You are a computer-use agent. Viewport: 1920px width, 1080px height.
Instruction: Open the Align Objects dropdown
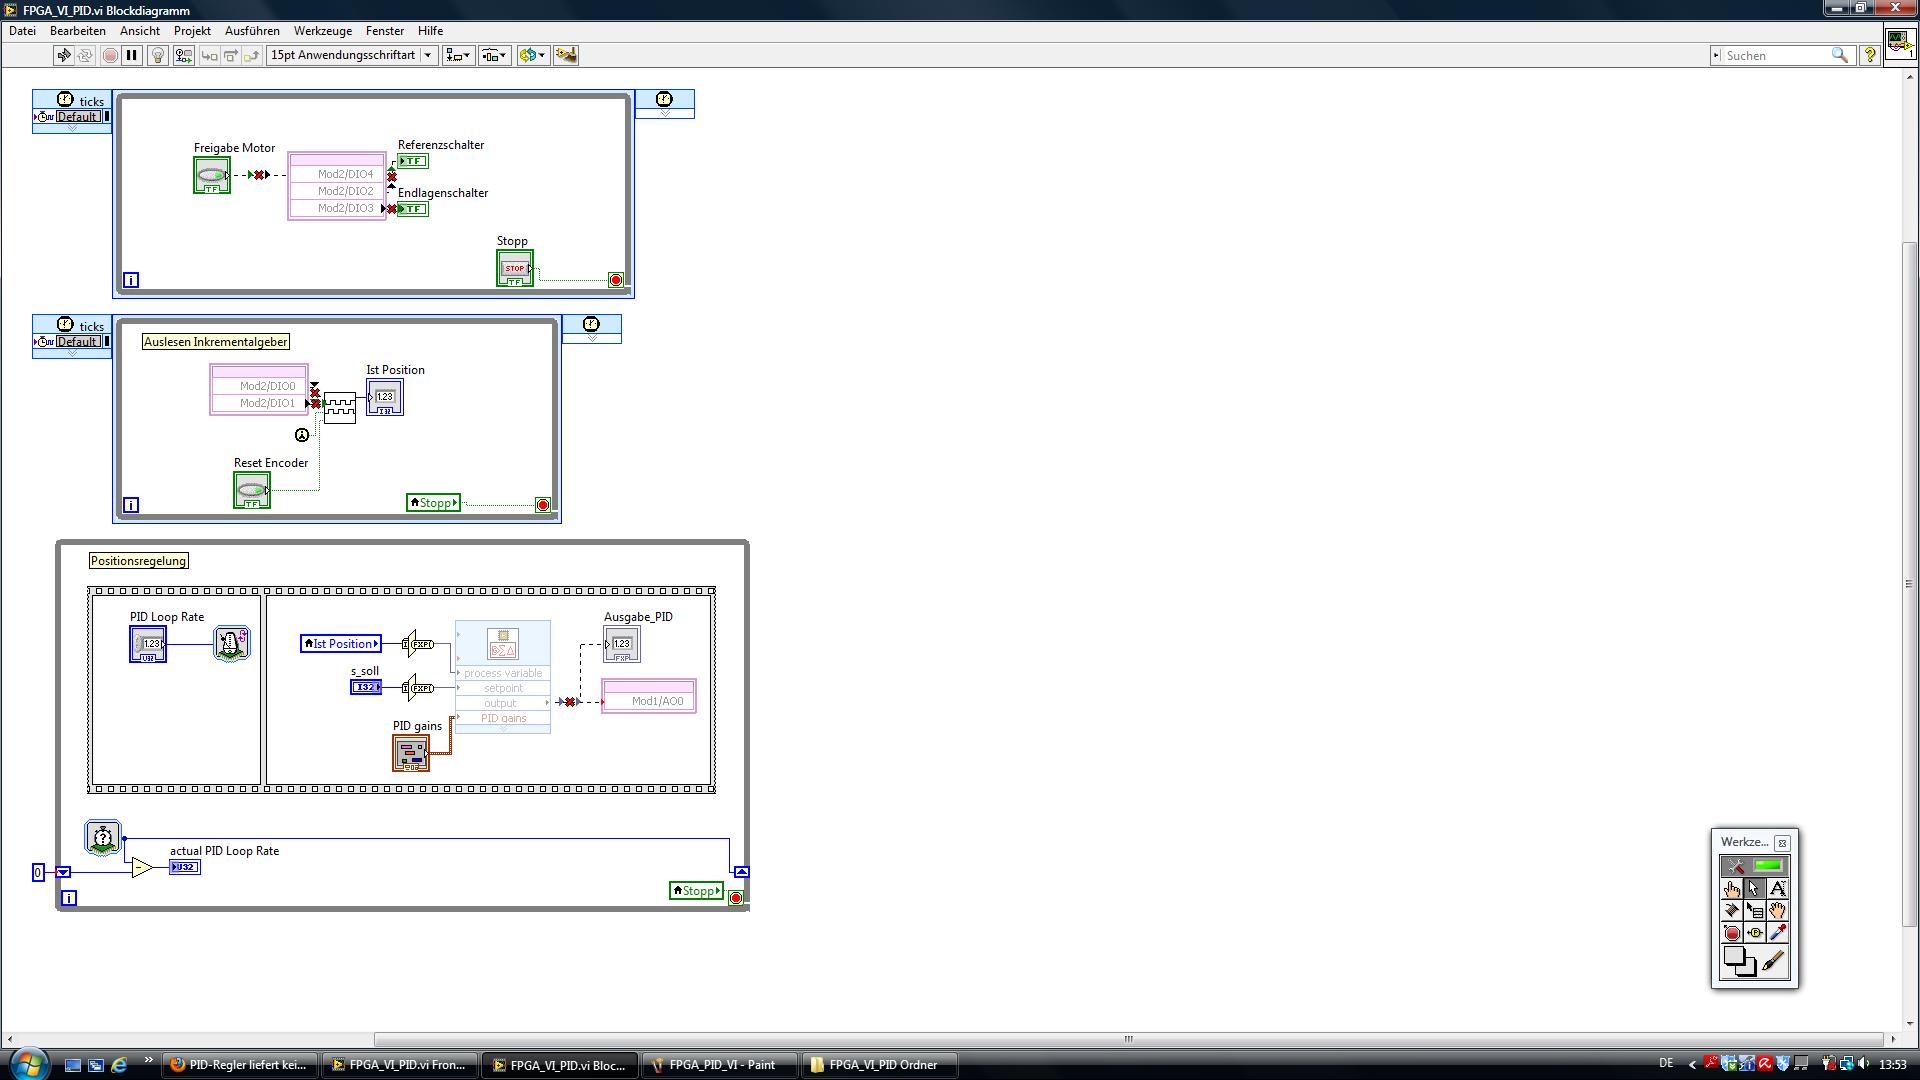click(x=458, y=56)
